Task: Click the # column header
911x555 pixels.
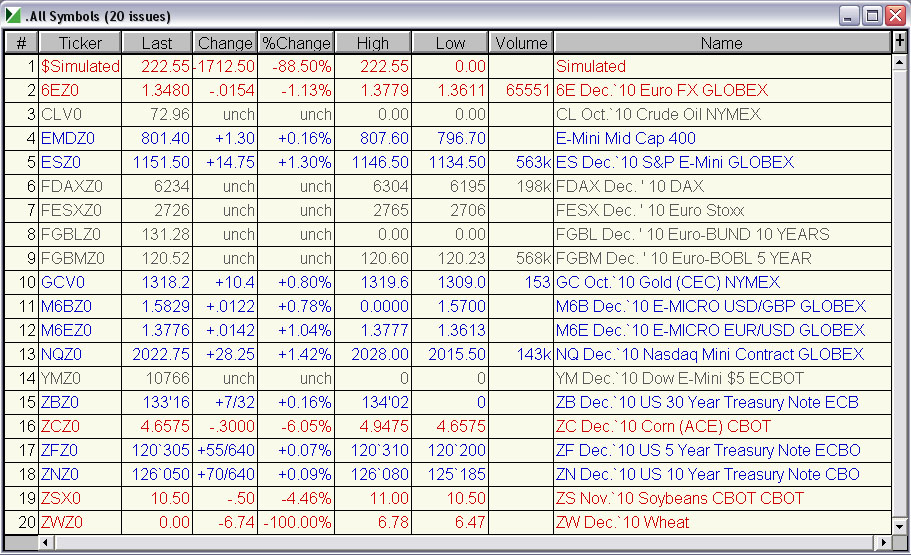Action: pyautogui.click(x=21, y=43)
